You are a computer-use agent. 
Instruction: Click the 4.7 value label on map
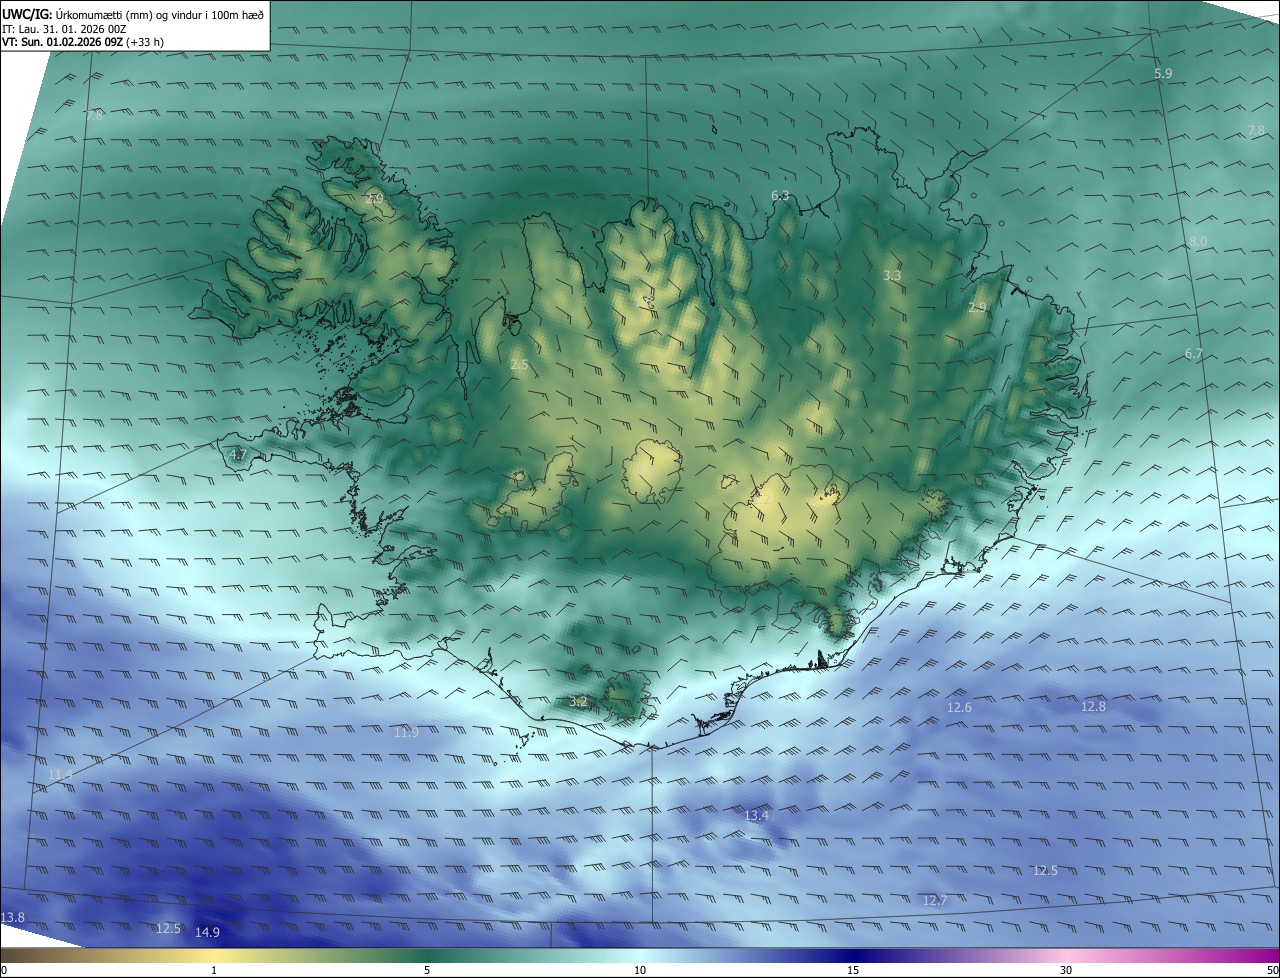(238, 454)
